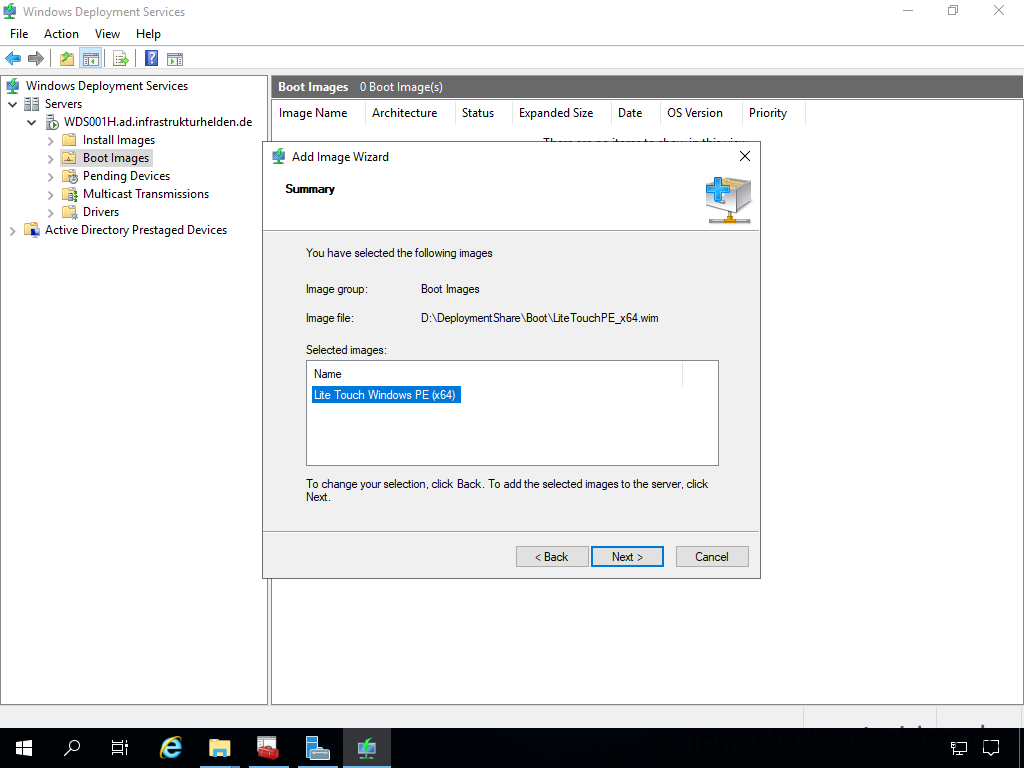
Task: Expand the Install Images node
Action: 51,140
